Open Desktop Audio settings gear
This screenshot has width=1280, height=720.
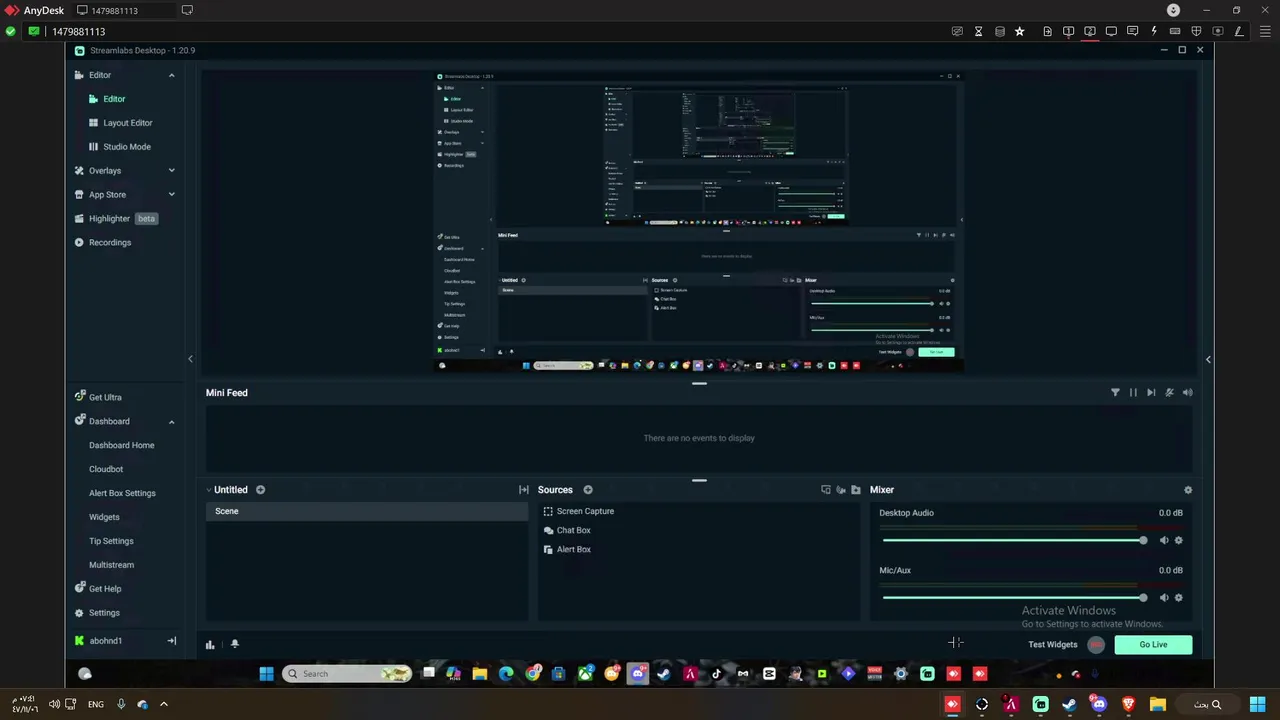pyautogui.click(x=1179, y=540)
